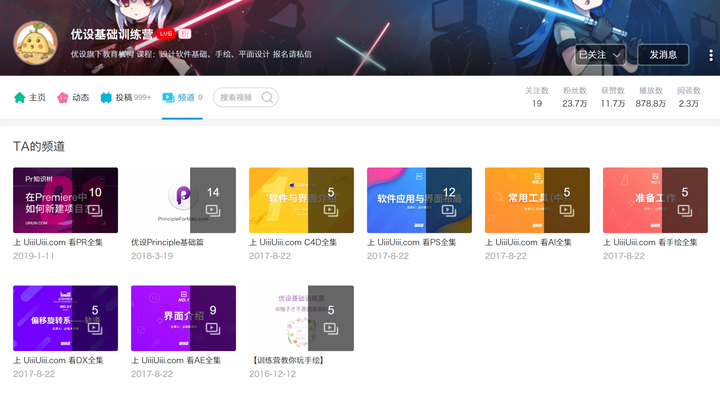The width and height of the screenshot is (720, 395).
Task: Click the 获赞数 11.7万 stat
Action: (613, 97)
